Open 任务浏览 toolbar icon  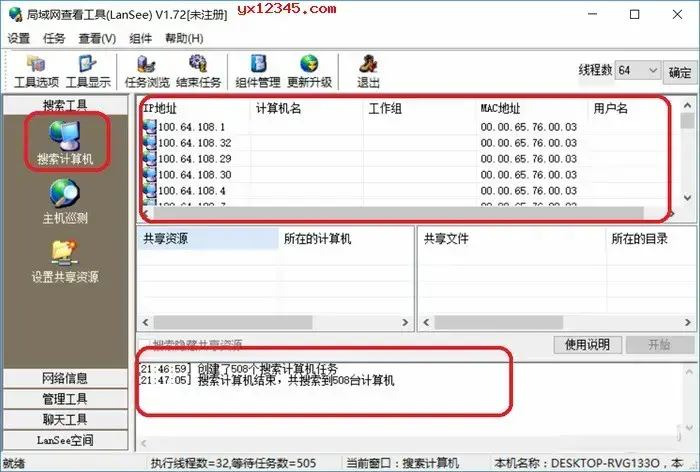146,64
